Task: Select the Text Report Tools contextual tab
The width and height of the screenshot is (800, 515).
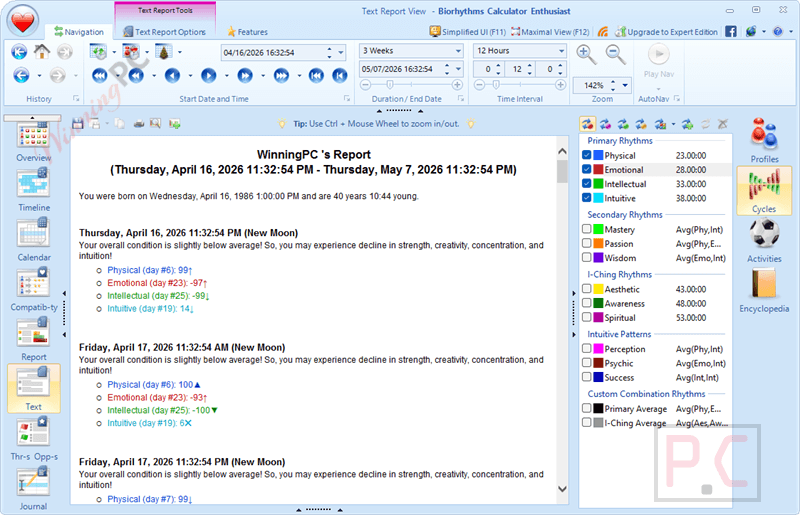Action: pos(165,10)
